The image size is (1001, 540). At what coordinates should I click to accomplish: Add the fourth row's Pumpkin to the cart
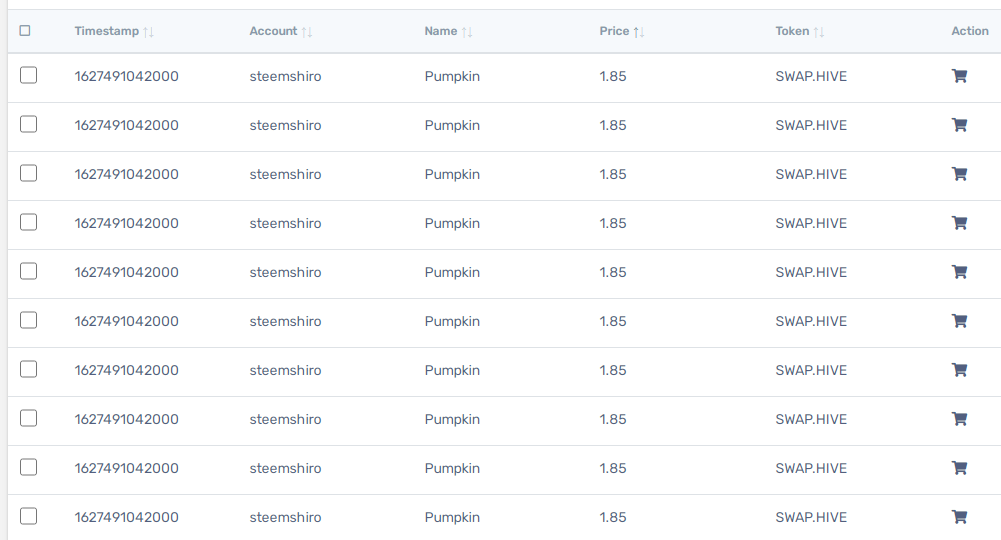pyautogui.click(x=959, y=223)
